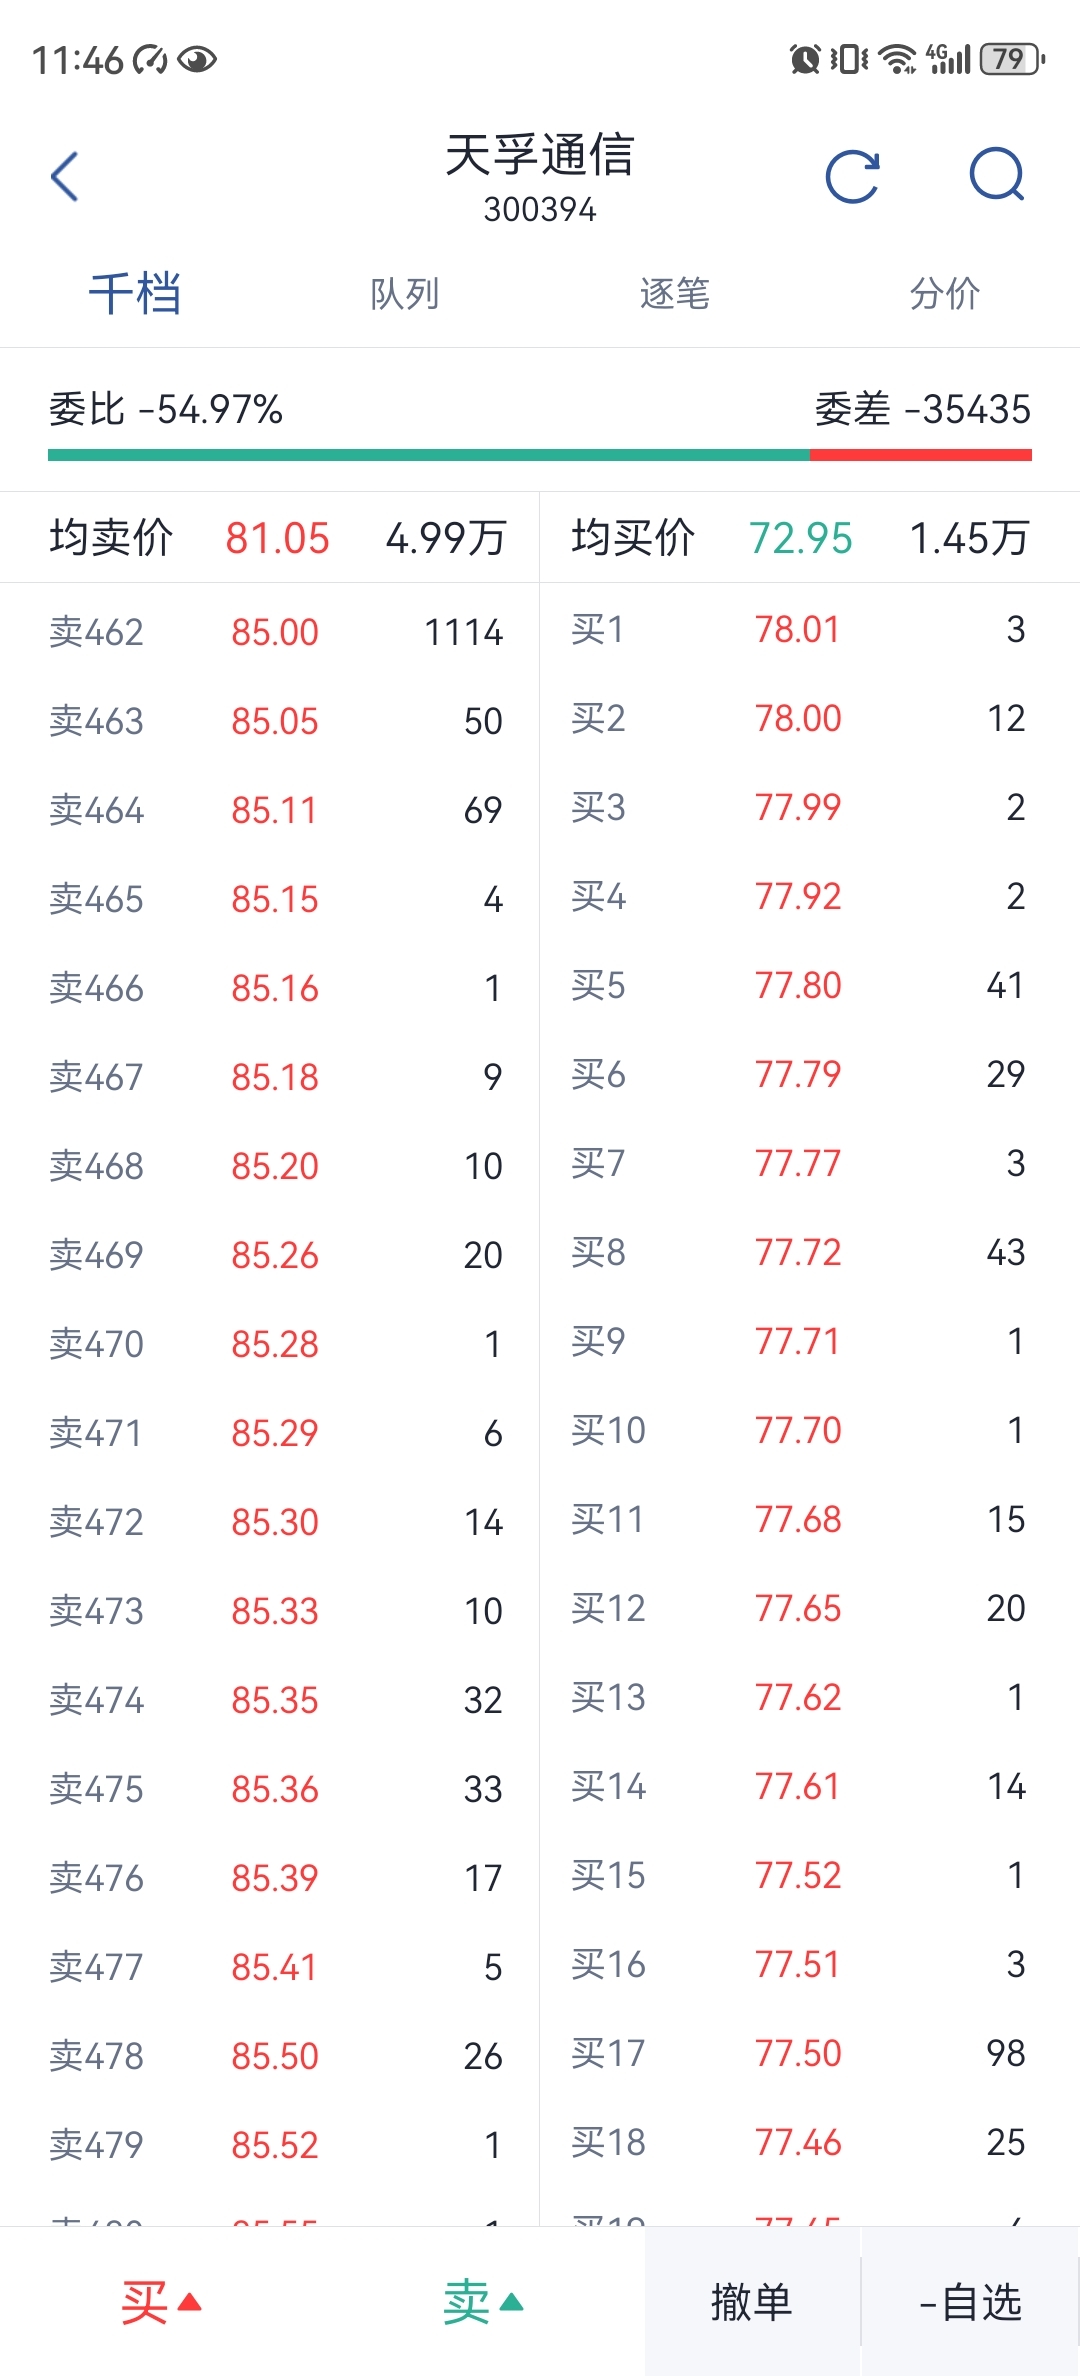
Task: Select sell level 卖462 at 85.00
Action: 270,632
